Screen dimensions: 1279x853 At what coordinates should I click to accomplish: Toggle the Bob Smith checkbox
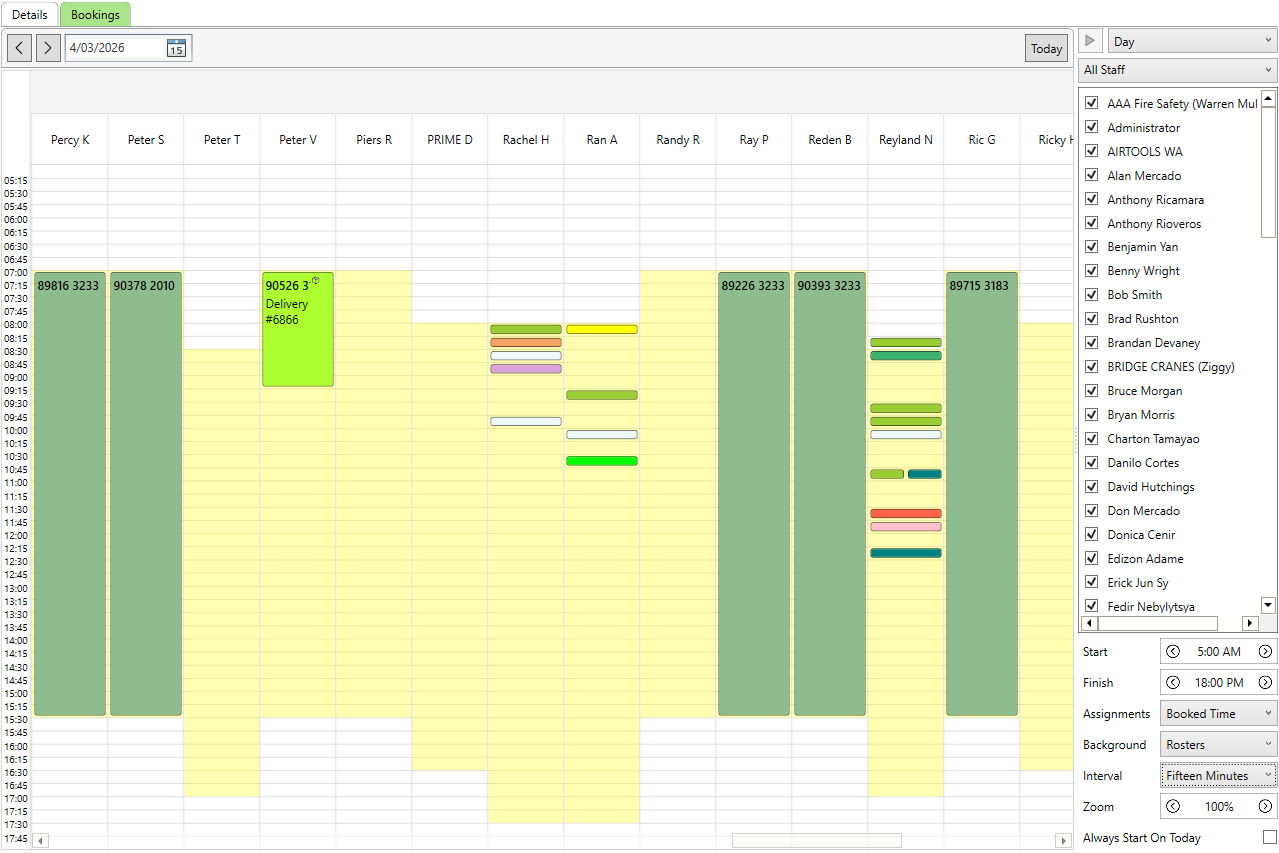click(x=1092, y=295)
